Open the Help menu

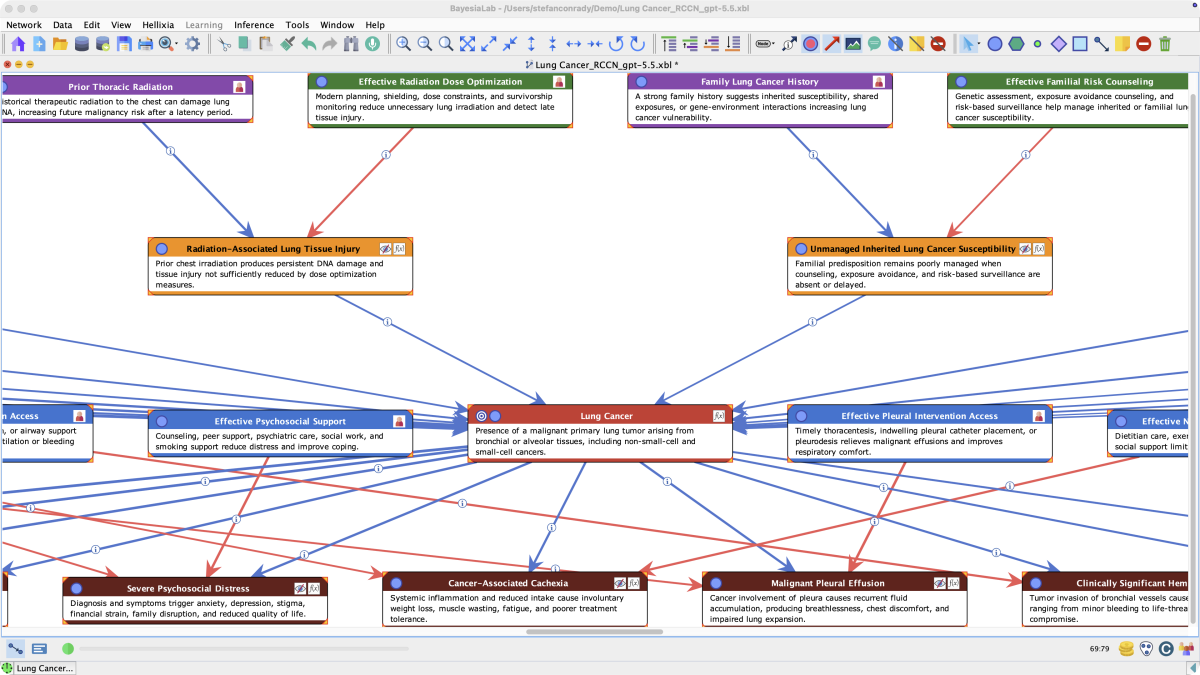click(375, 24)
